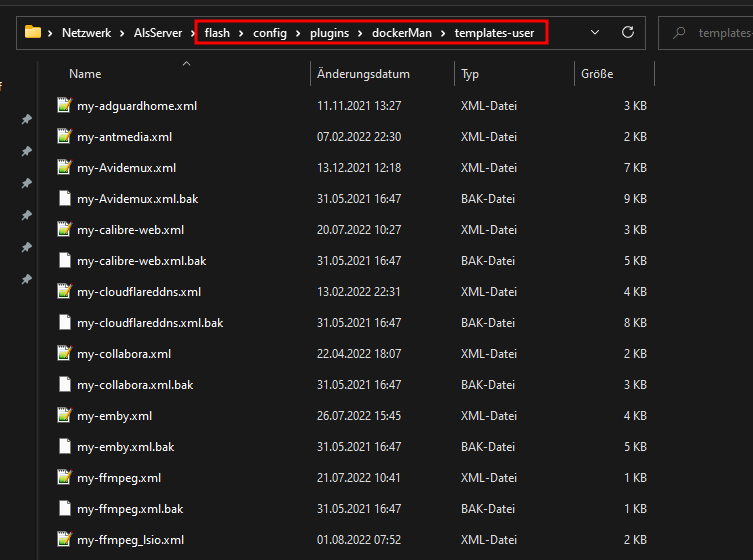Navigate to the Netzwerk breadcrumb
This screenshot has height=560, width=753.
click(86, 33)
